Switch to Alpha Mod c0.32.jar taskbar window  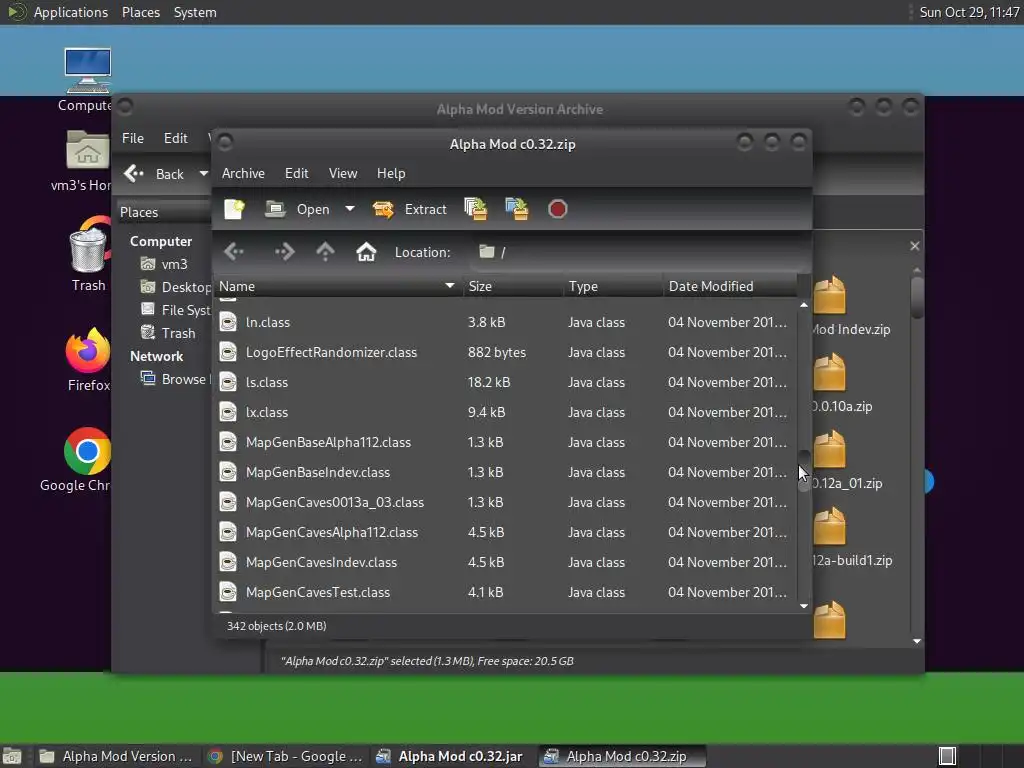tap(451, 756)
